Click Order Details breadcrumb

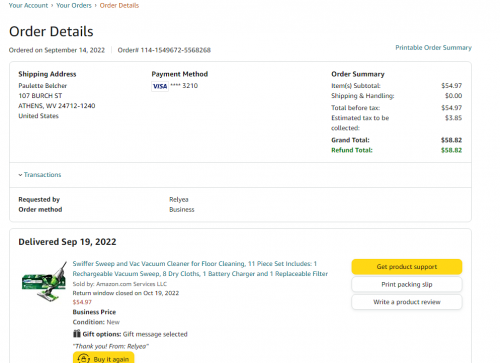pyautogui.click(x=119, y=5)
